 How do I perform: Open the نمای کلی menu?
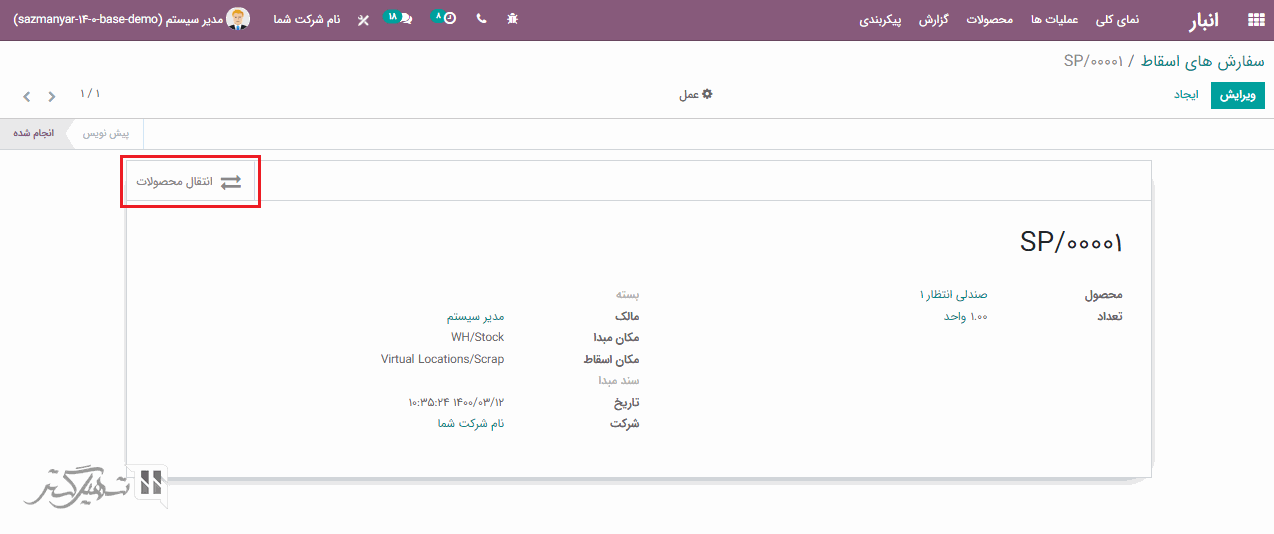click(1118, 19)
